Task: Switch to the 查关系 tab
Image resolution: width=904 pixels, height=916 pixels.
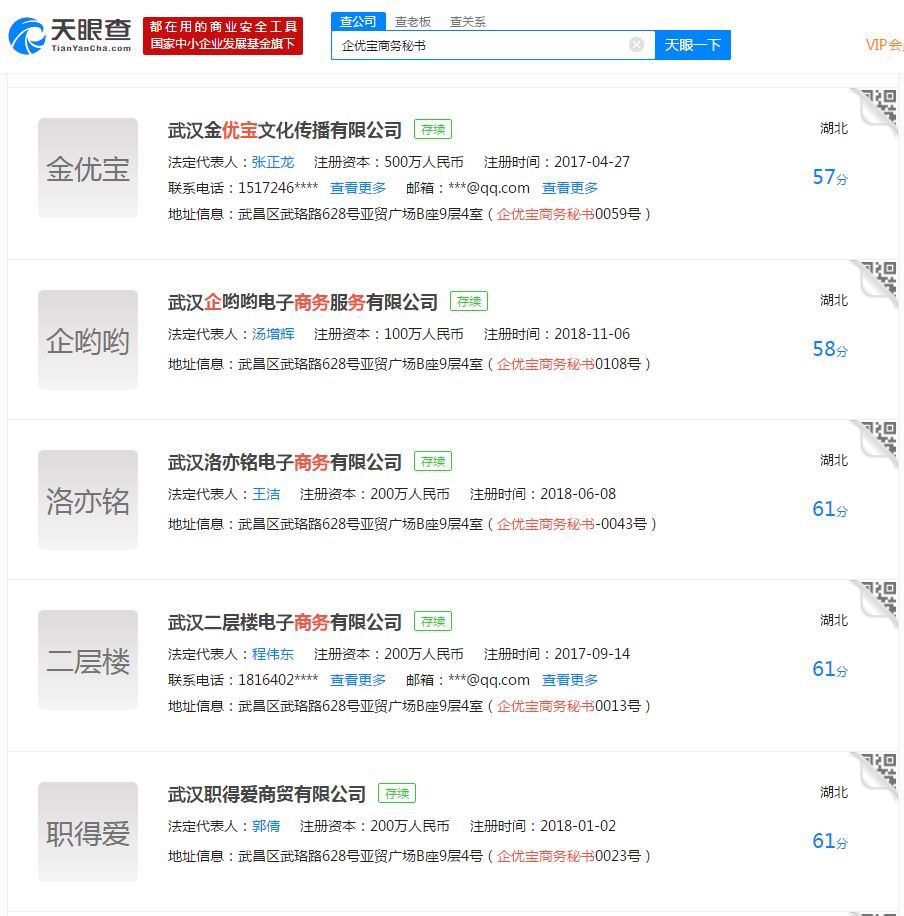Action: click(468, 21)
